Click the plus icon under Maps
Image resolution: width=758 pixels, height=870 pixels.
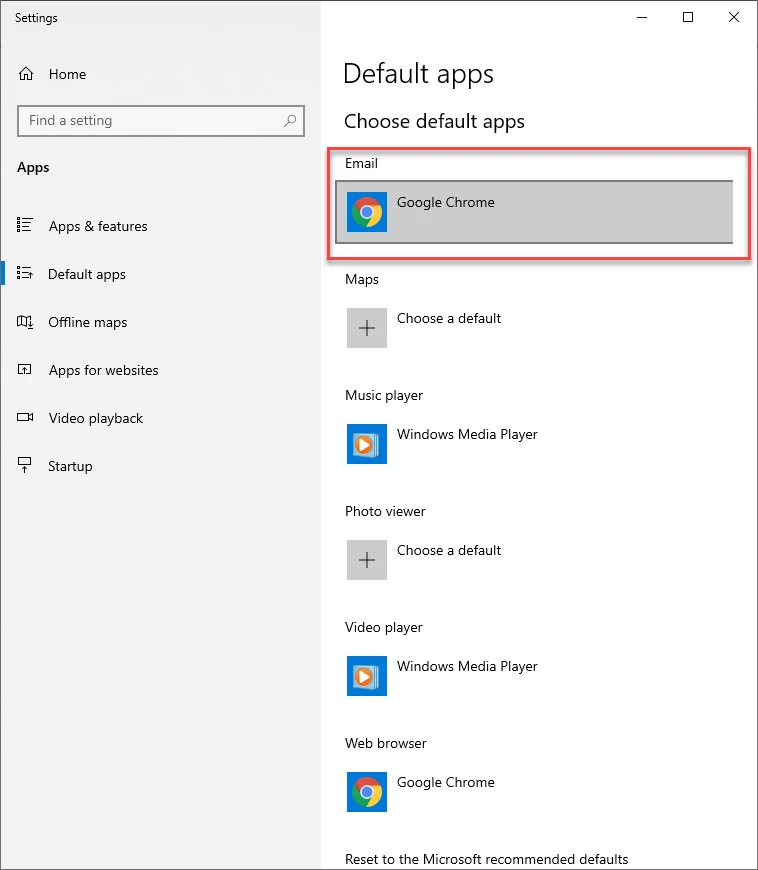[x=367, y=328]
